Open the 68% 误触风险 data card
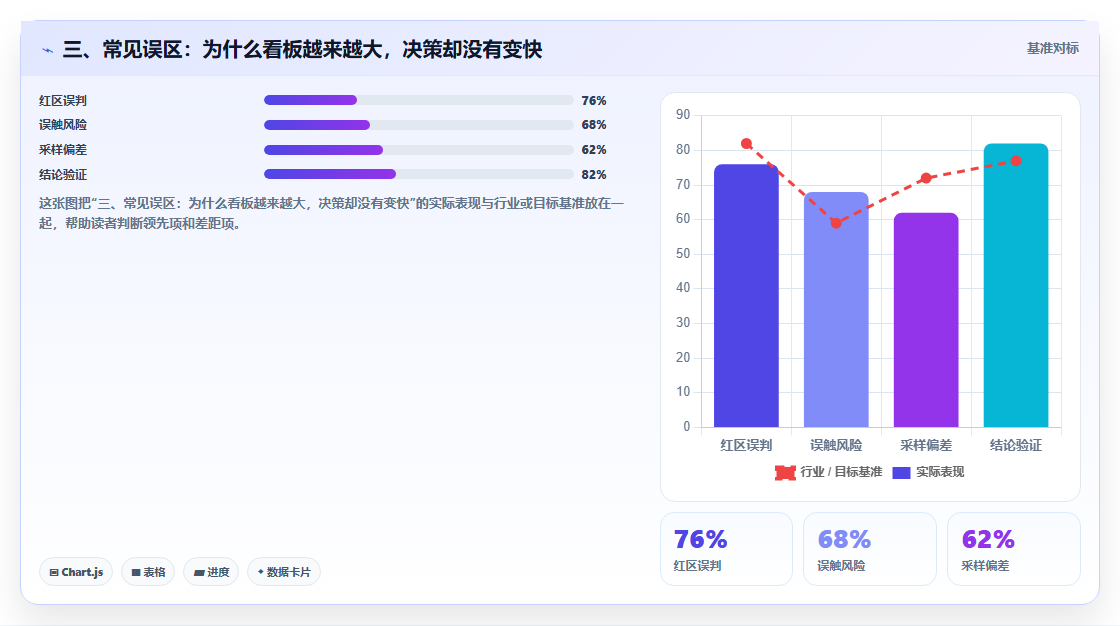This screenshot has width=1120, height=626. pos(870,549)
